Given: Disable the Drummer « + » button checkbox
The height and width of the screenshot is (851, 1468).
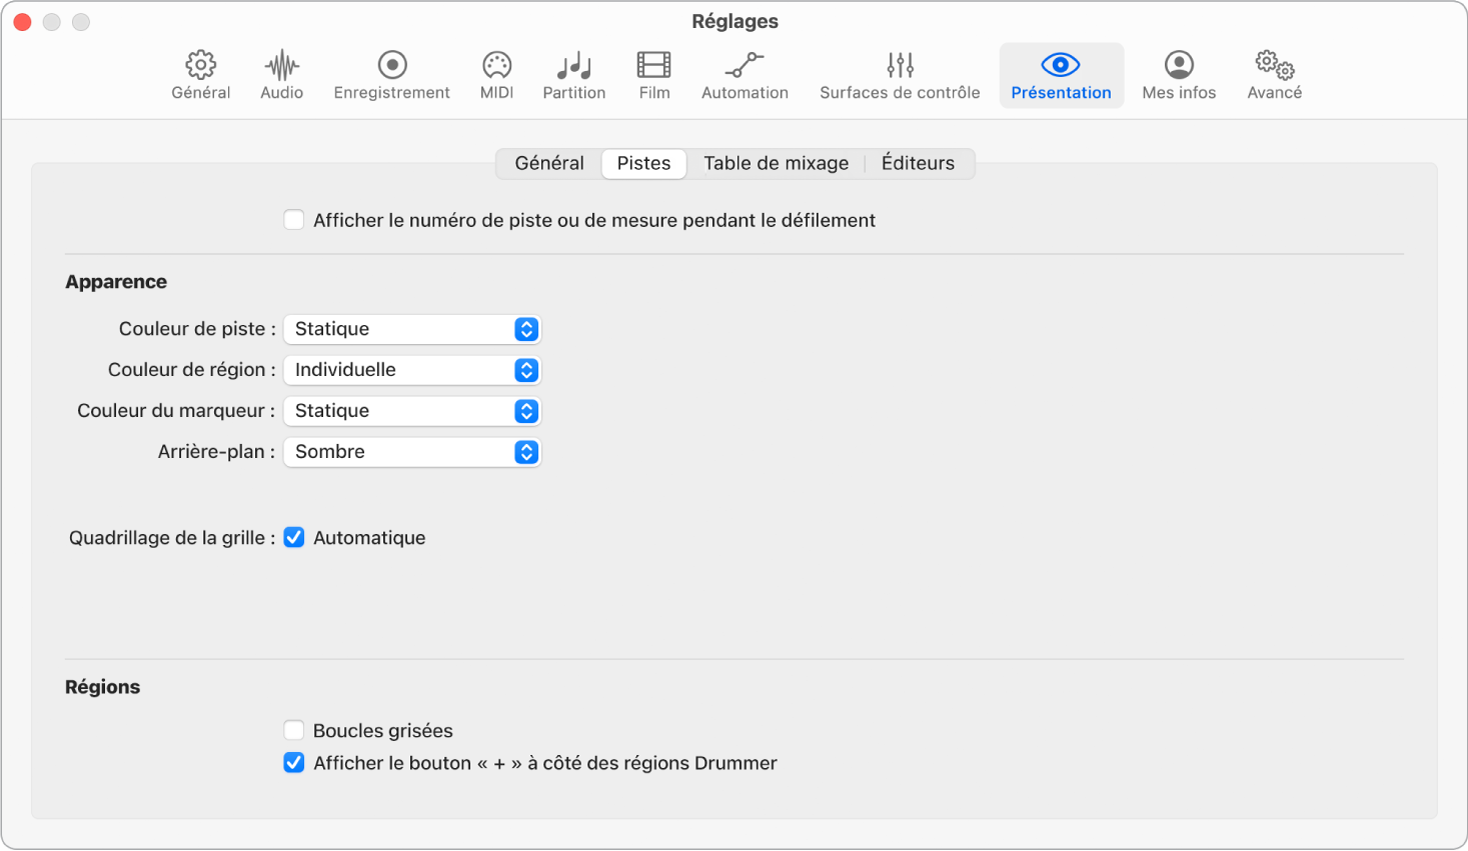Looking at the screenshot, I should [294, 763].
